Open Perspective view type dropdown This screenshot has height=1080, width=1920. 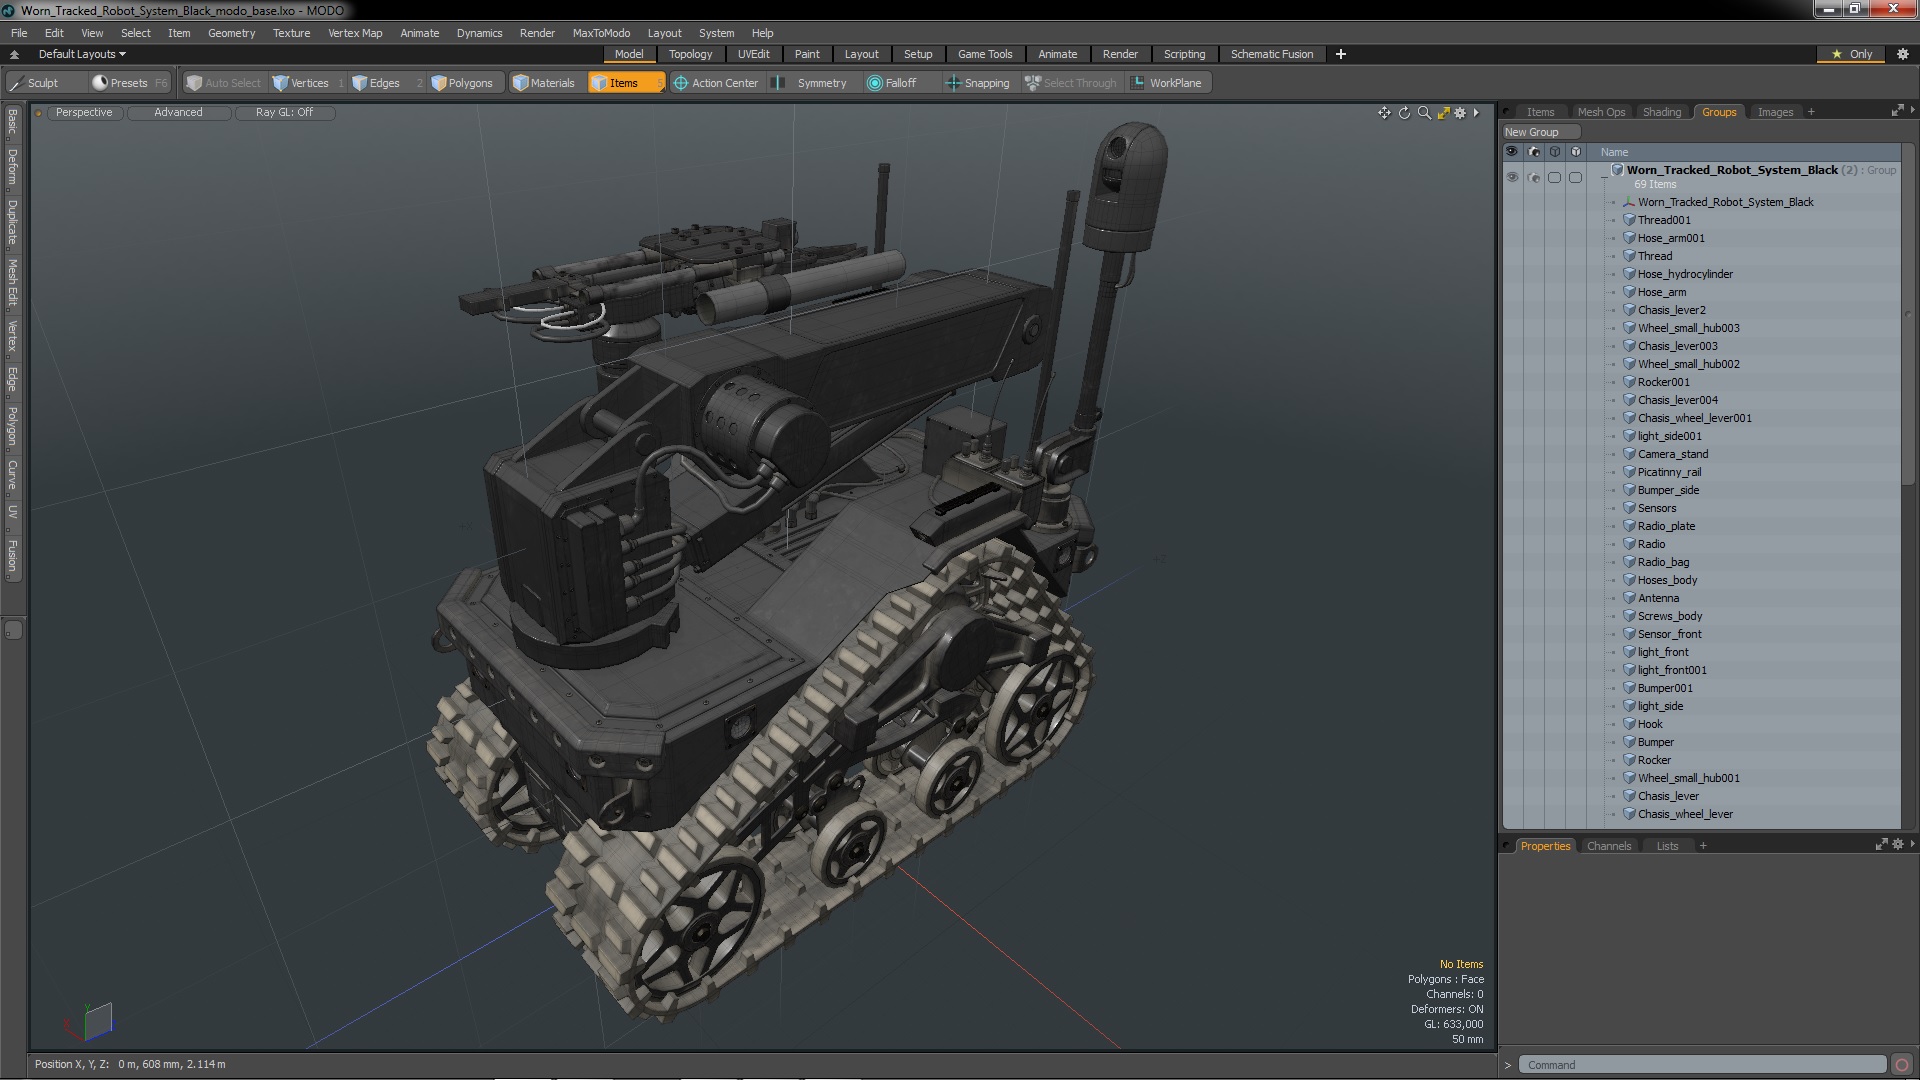click(x=84, y=113)
